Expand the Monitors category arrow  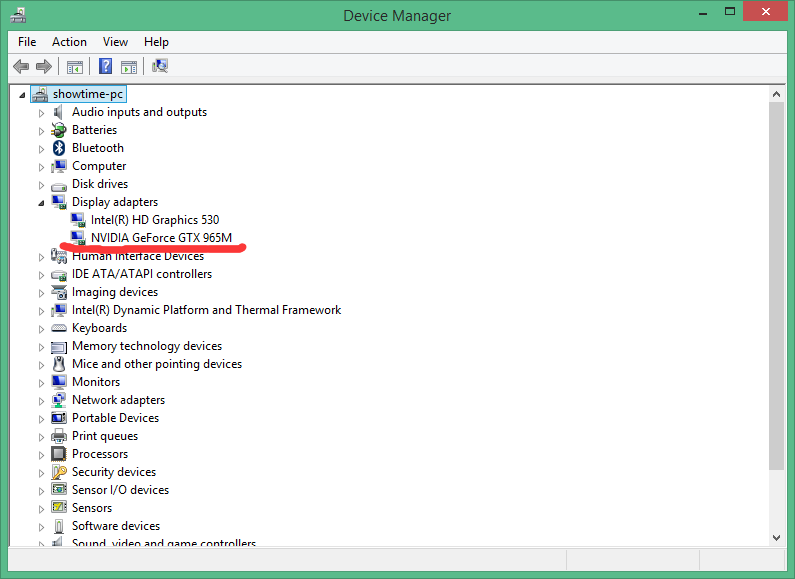tap(41, 383)
